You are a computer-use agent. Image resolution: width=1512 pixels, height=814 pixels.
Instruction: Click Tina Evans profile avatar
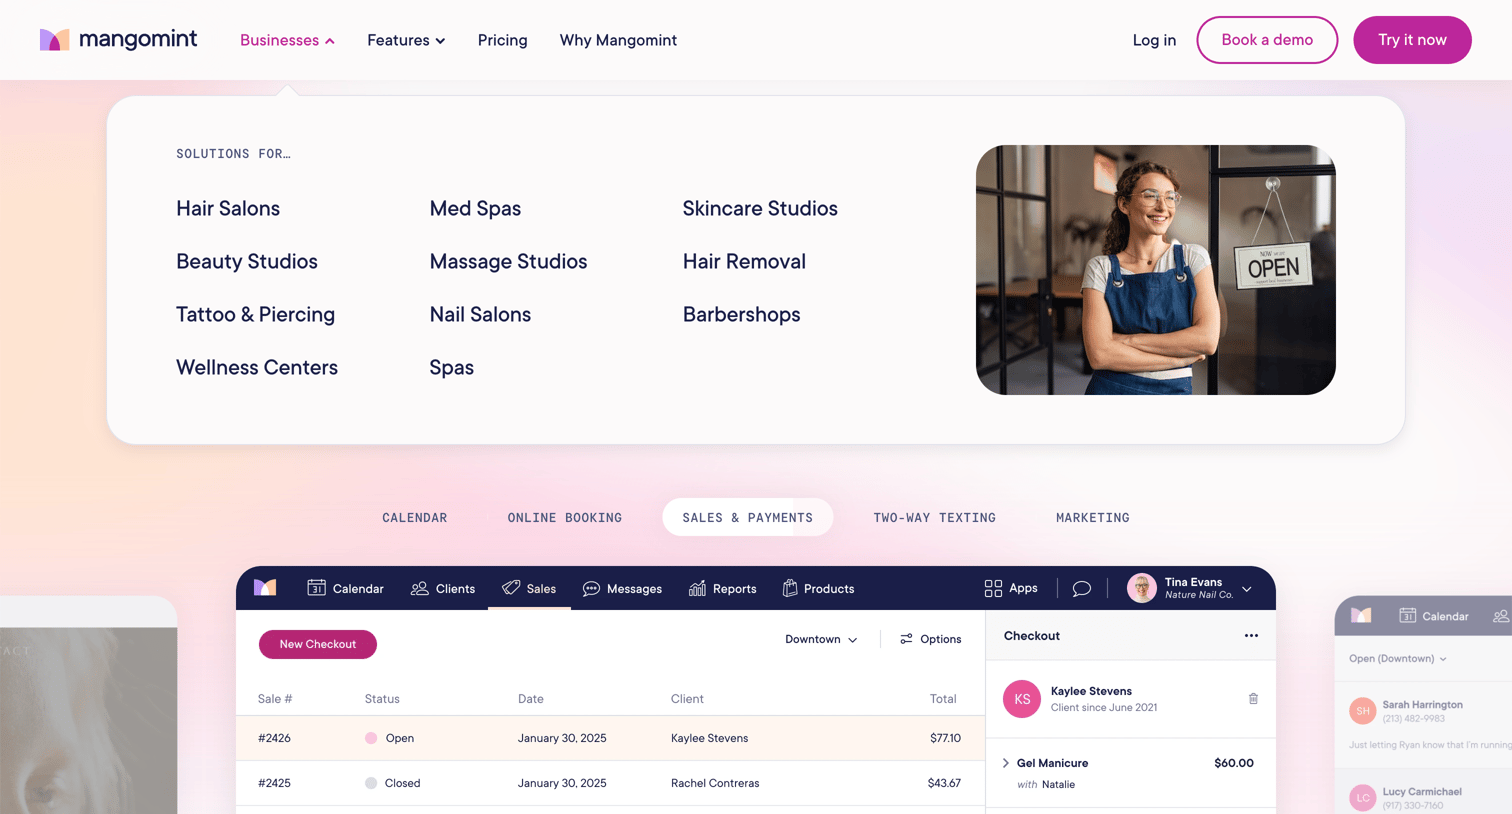click(x=1142, y=588)
